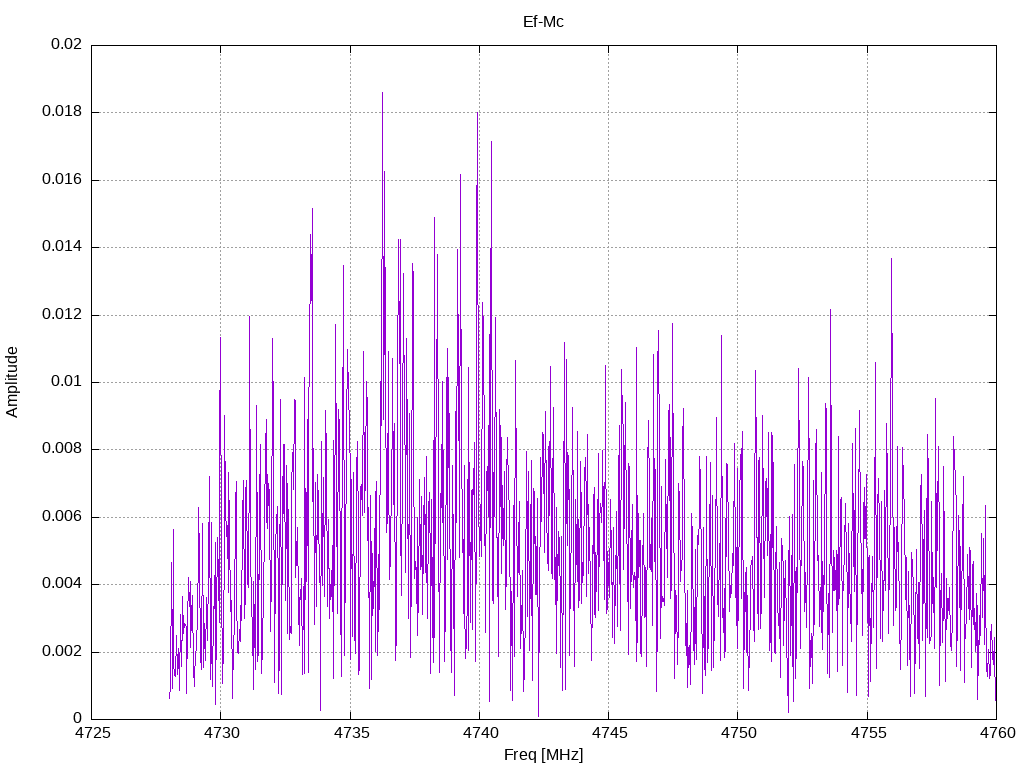Click the y-axis tick label 0.004
This screenshot has width=1024, height=768.
63,584
